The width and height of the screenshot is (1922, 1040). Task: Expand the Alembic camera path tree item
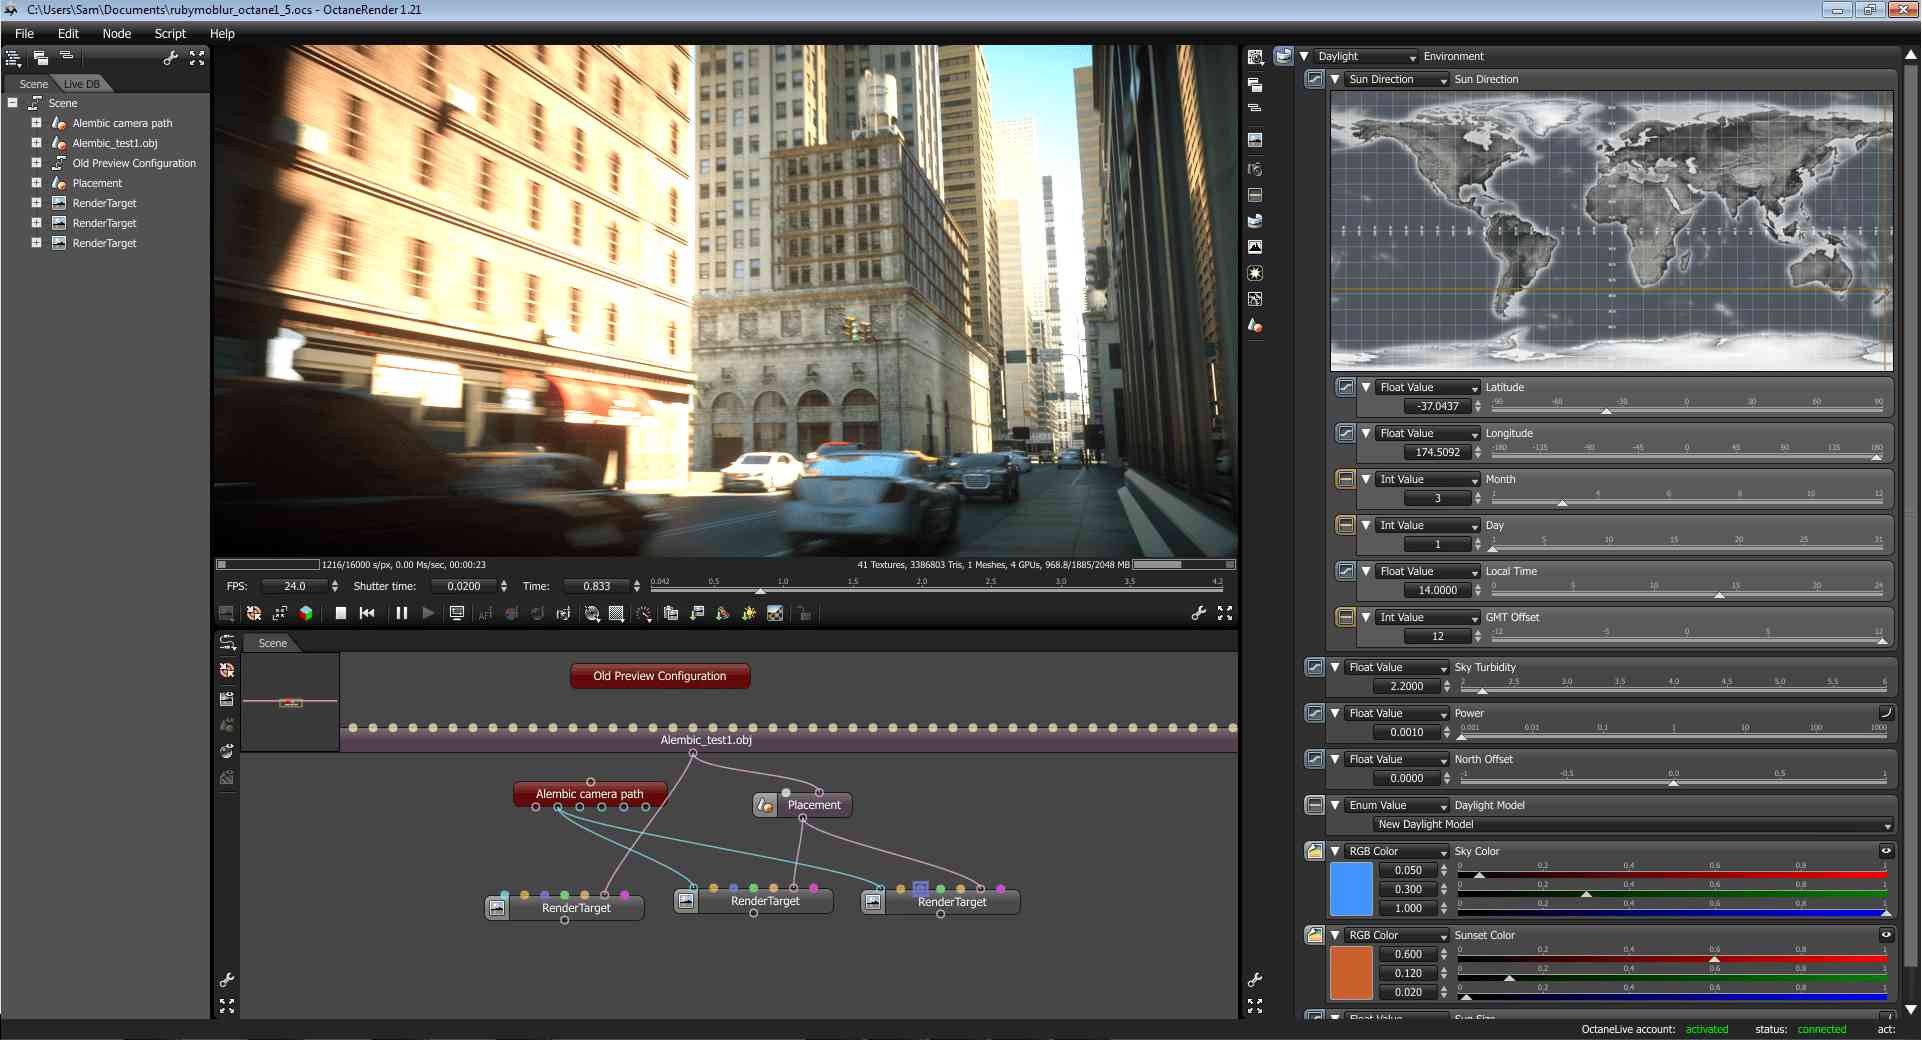(36, 123)
